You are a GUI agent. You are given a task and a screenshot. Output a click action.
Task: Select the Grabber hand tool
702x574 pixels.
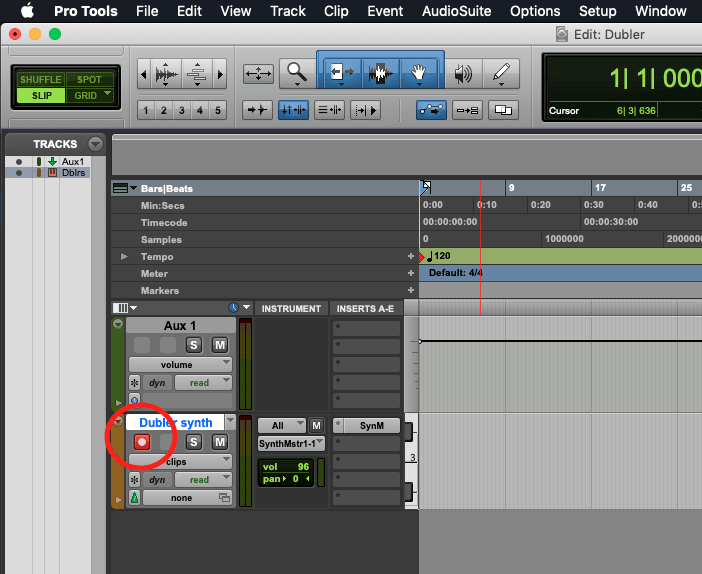coord(418,73)
